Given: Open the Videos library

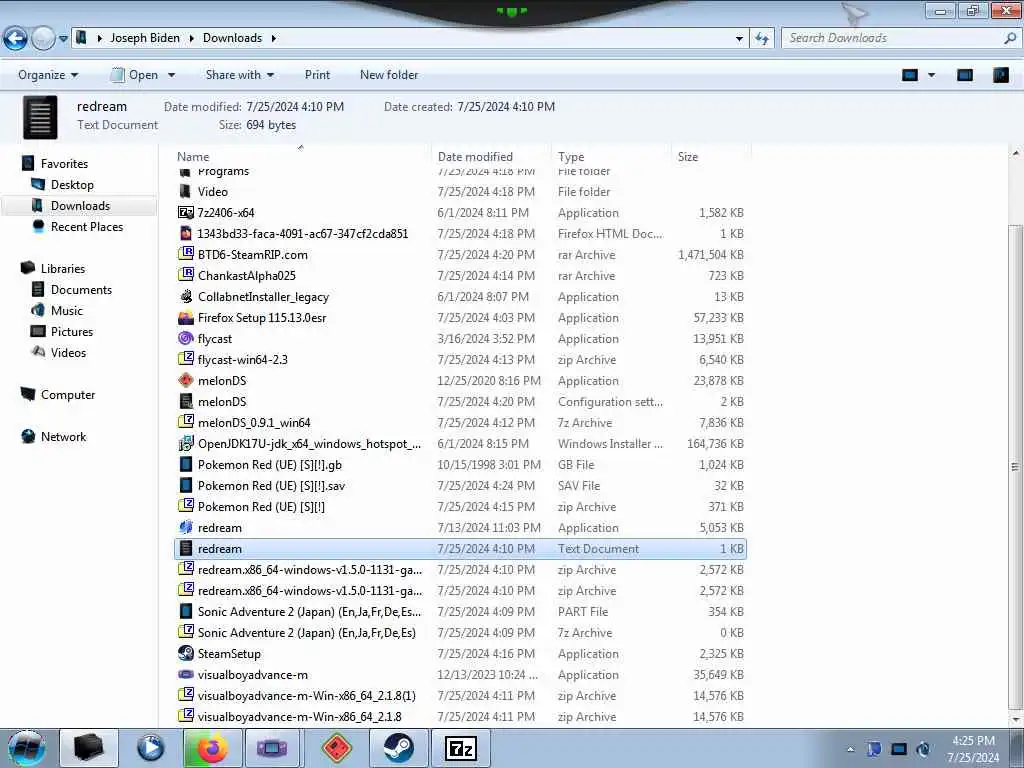Looking at the screenshot, I should click(68, 352).
